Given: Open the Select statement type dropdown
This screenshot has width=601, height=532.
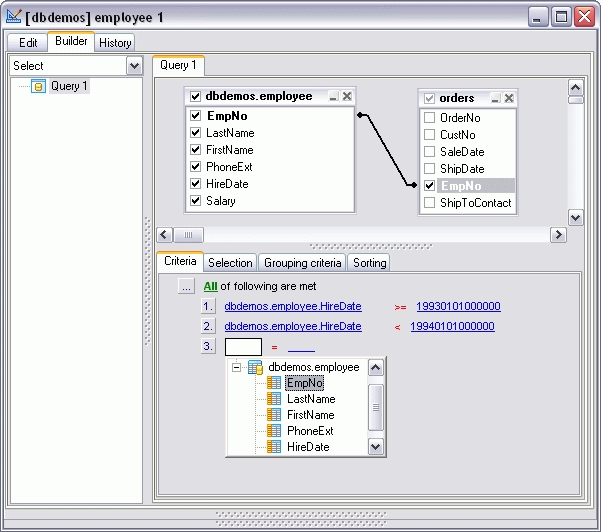Looking at the screenshot, I should pos(135,66).
